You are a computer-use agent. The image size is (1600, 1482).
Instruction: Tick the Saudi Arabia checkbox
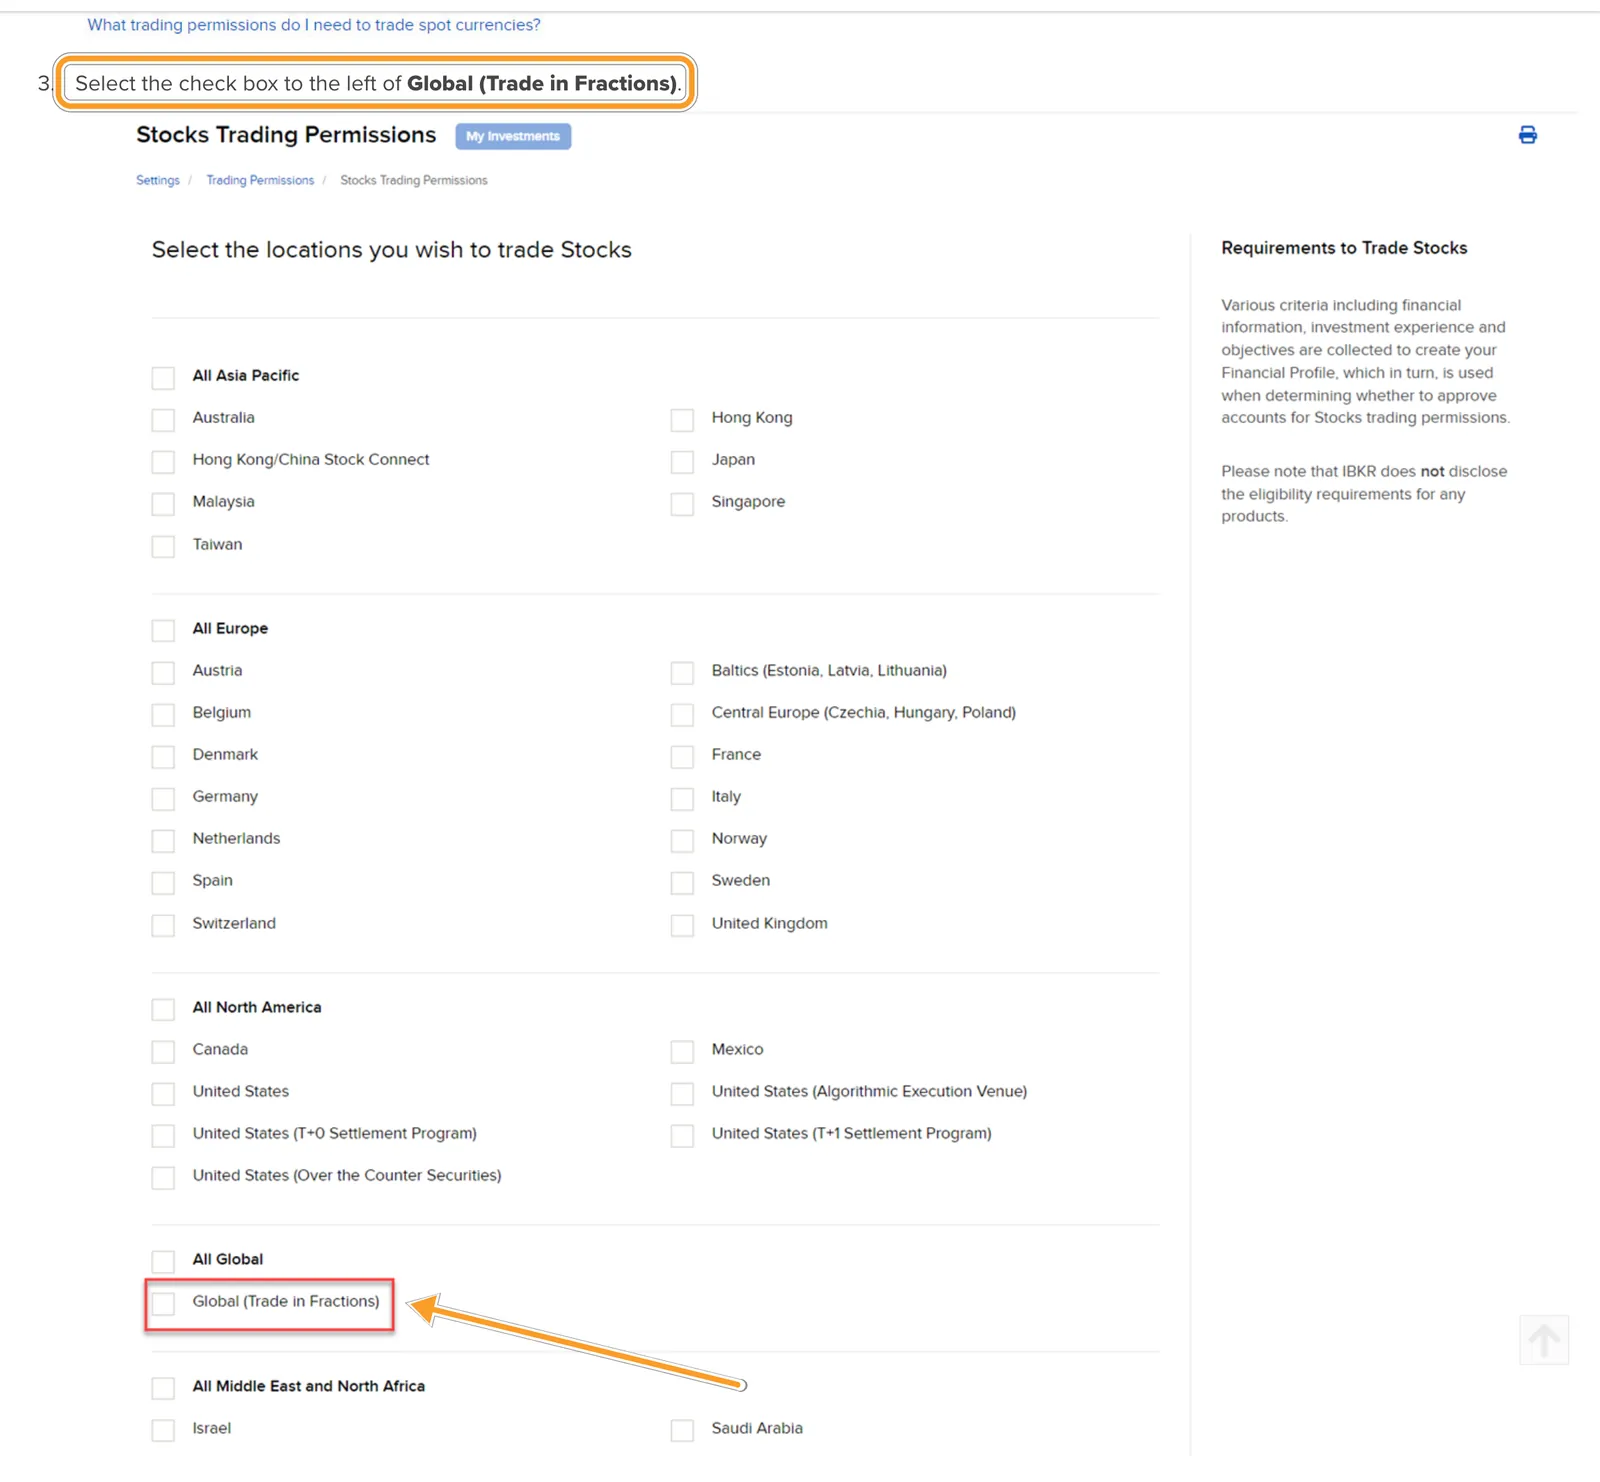pos(682,1430)
